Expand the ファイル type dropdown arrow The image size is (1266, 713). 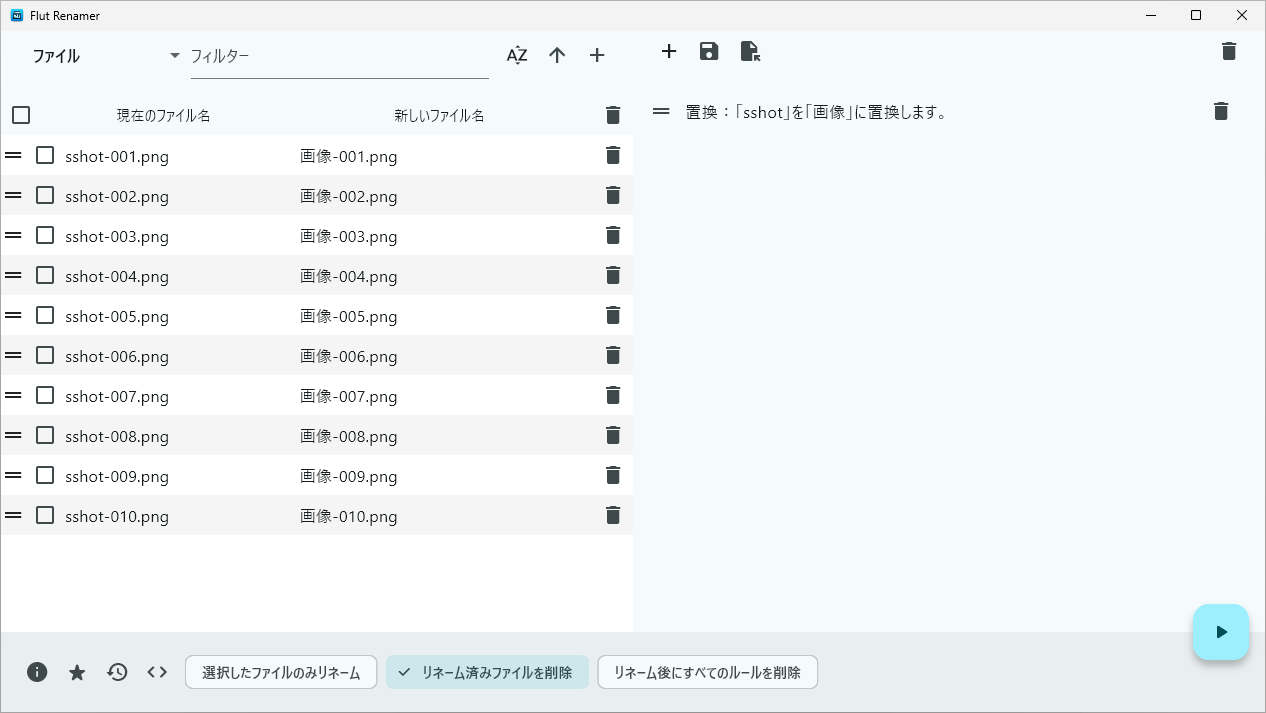pyautogui.click(x=175, y=56)
